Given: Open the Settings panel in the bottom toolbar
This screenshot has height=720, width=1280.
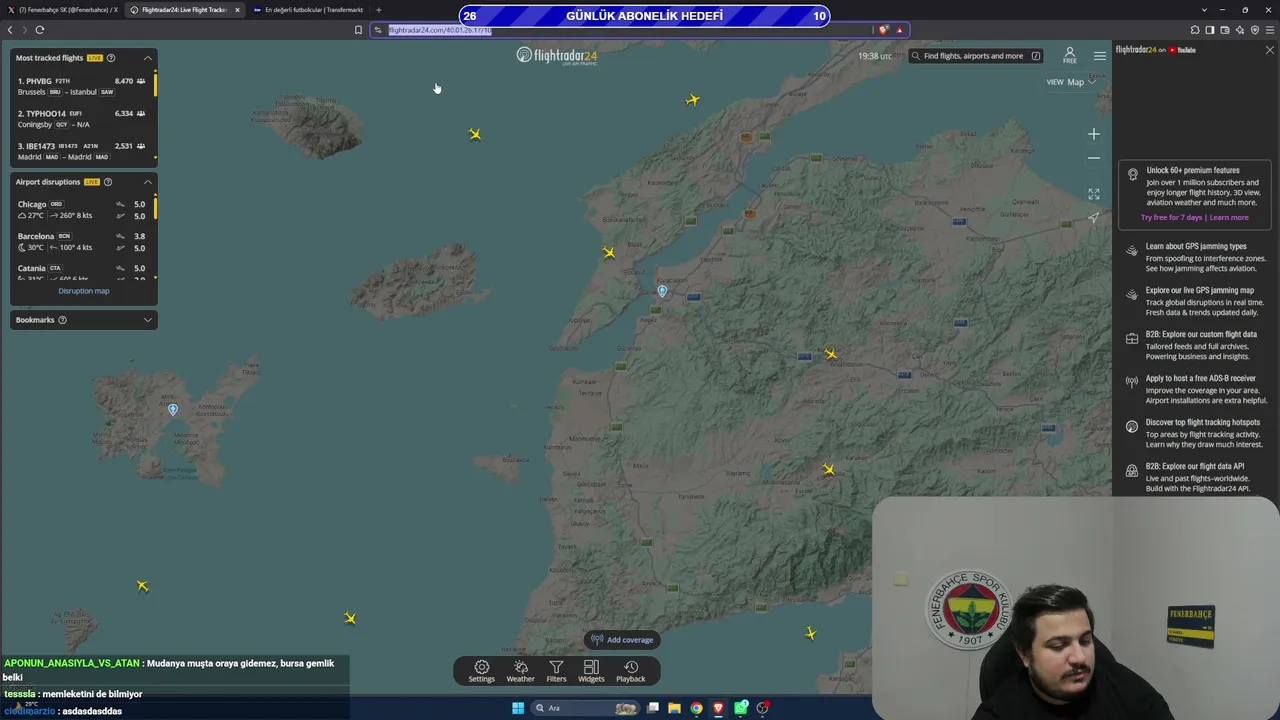Looking at the screenshot, I should 481,671.
